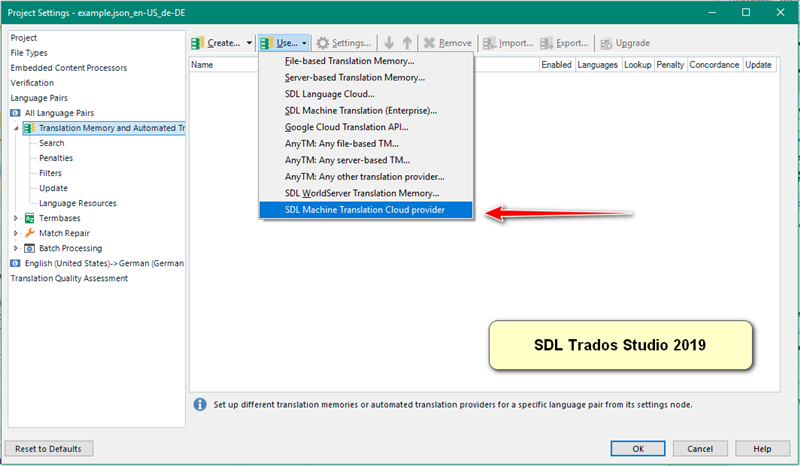Select Embedded Content Processors node
The width and height of the screenshot is (800, 466).
(x=68, y=68)
